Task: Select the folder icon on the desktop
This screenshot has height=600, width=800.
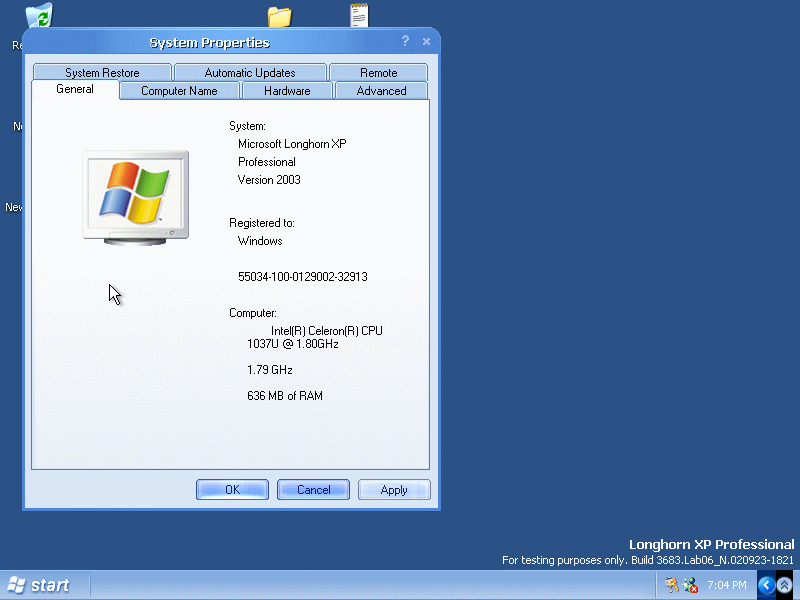Action: click(x=280, y=16)
